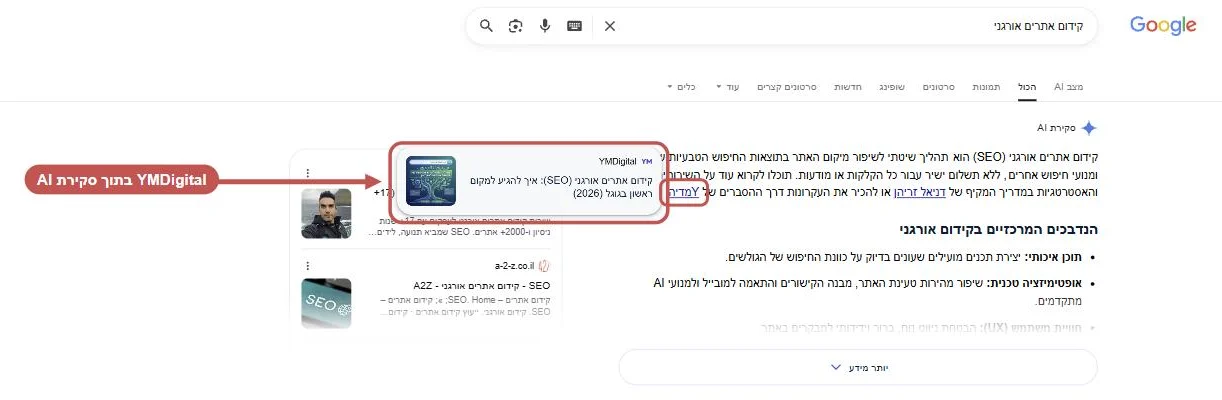Click the YMDigital tree thumbnail

point(431,181)
